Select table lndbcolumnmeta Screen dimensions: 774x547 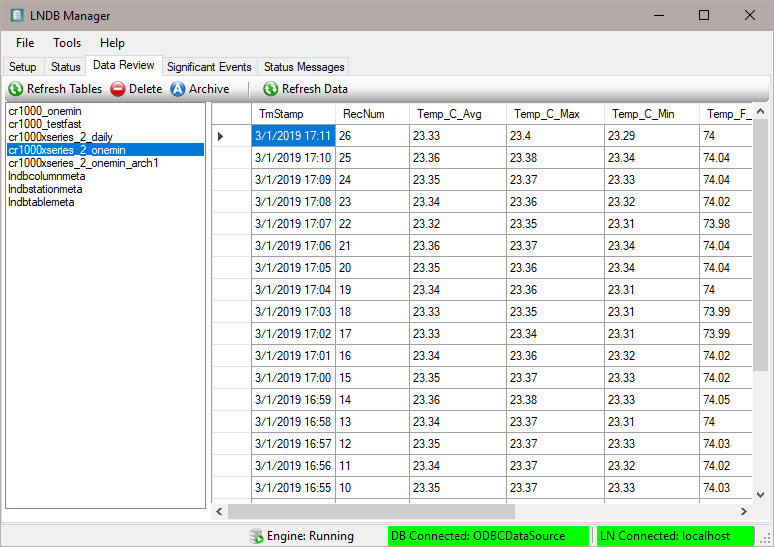point(105,176)
